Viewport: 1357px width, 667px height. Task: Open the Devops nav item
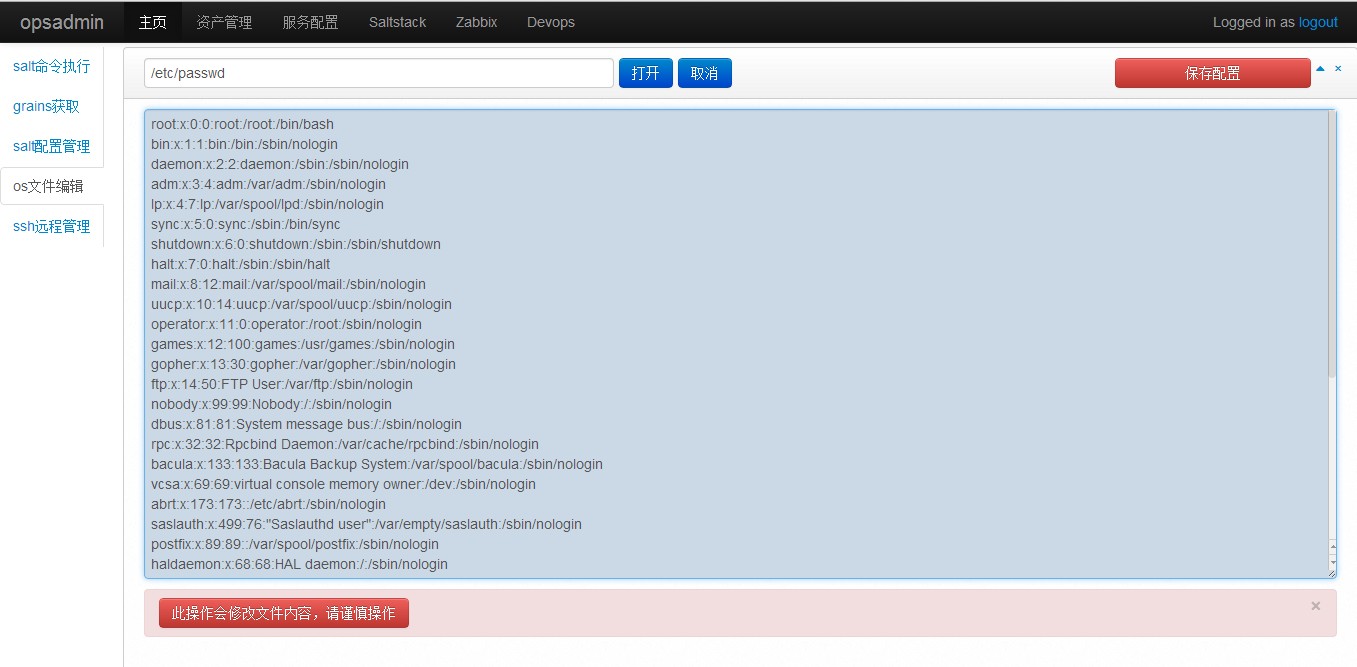(551, 22)
